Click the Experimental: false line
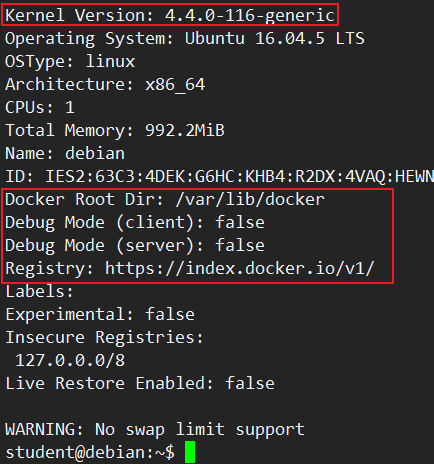This screenshot has width=434, height=464. click(x=100, y=314)
